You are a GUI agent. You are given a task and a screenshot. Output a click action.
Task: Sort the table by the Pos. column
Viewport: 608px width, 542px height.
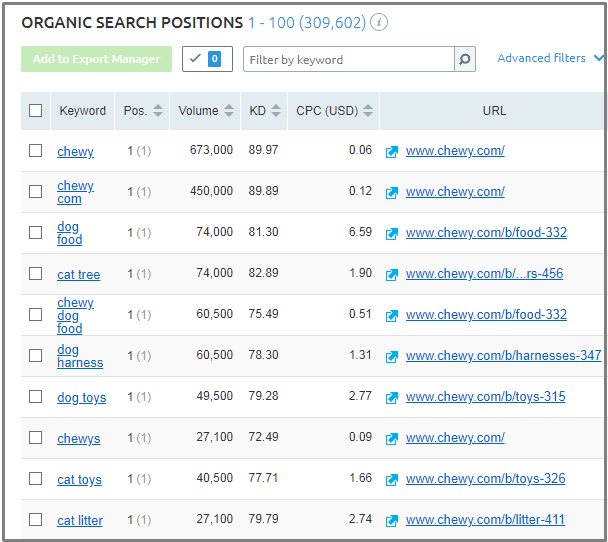(x=157, y=110)
